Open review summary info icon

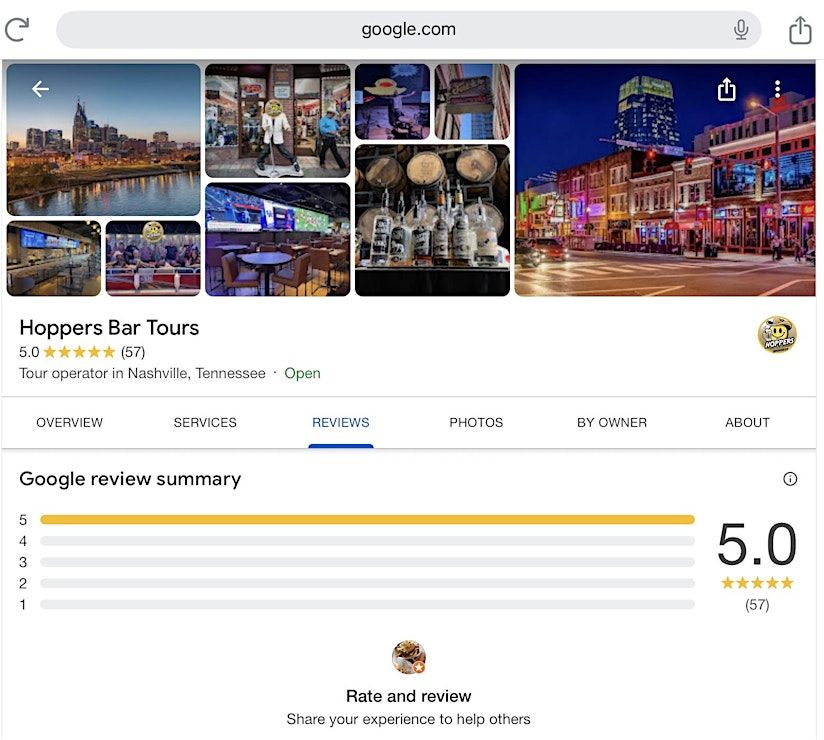(x=790, y=479)
